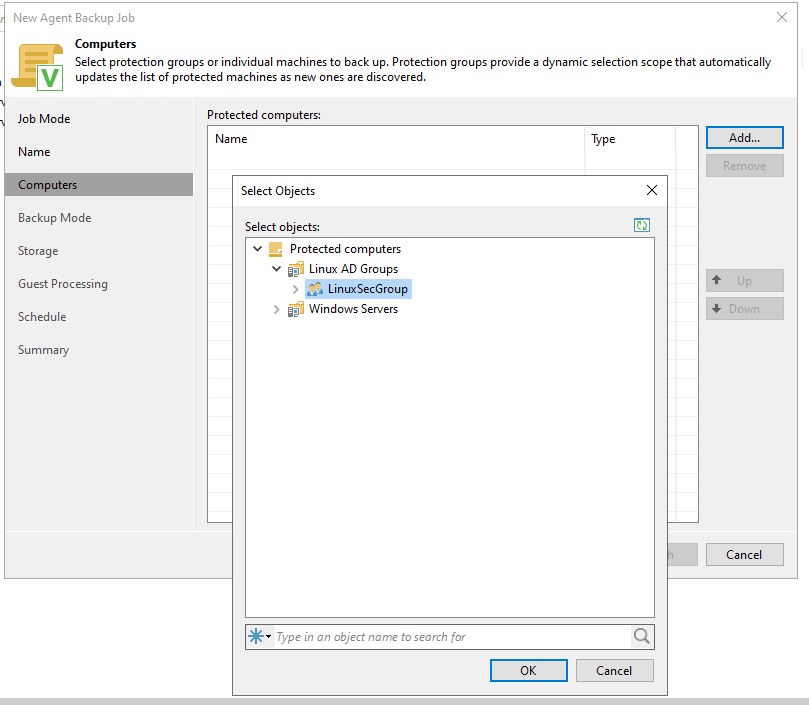809x705 pixels.
Task: Click the Linux AD Groups protection group icon
Action: point(295,269)
